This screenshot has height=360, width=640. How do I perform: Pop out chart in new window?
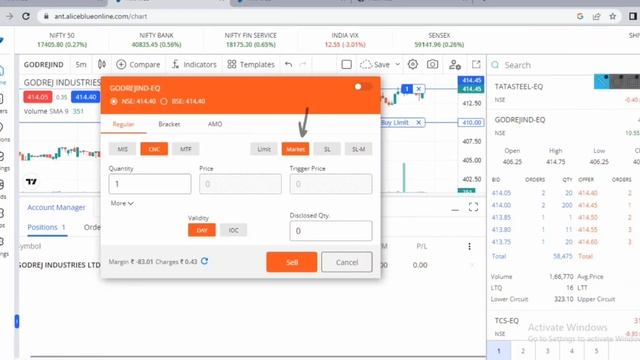click(x=476, y=64)
